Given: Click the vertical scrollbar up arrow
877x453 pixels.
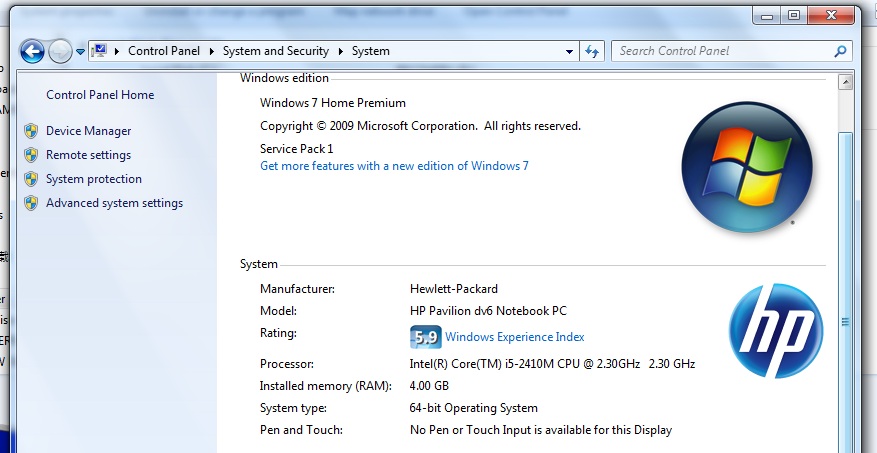Looking at the screenshot, I should (845, 82).
